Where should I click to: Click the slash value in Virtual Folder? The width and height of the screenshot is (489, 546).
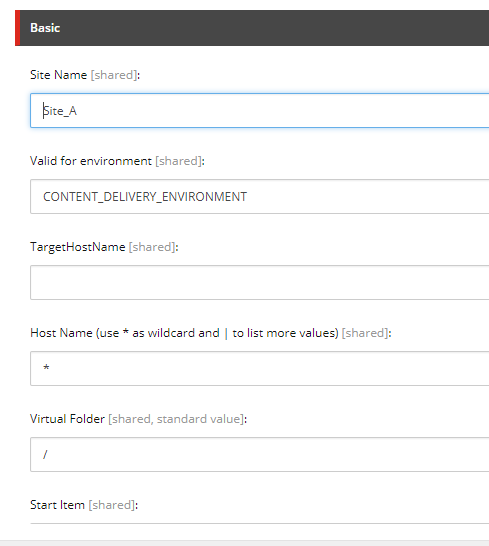(x=45, y=454)
